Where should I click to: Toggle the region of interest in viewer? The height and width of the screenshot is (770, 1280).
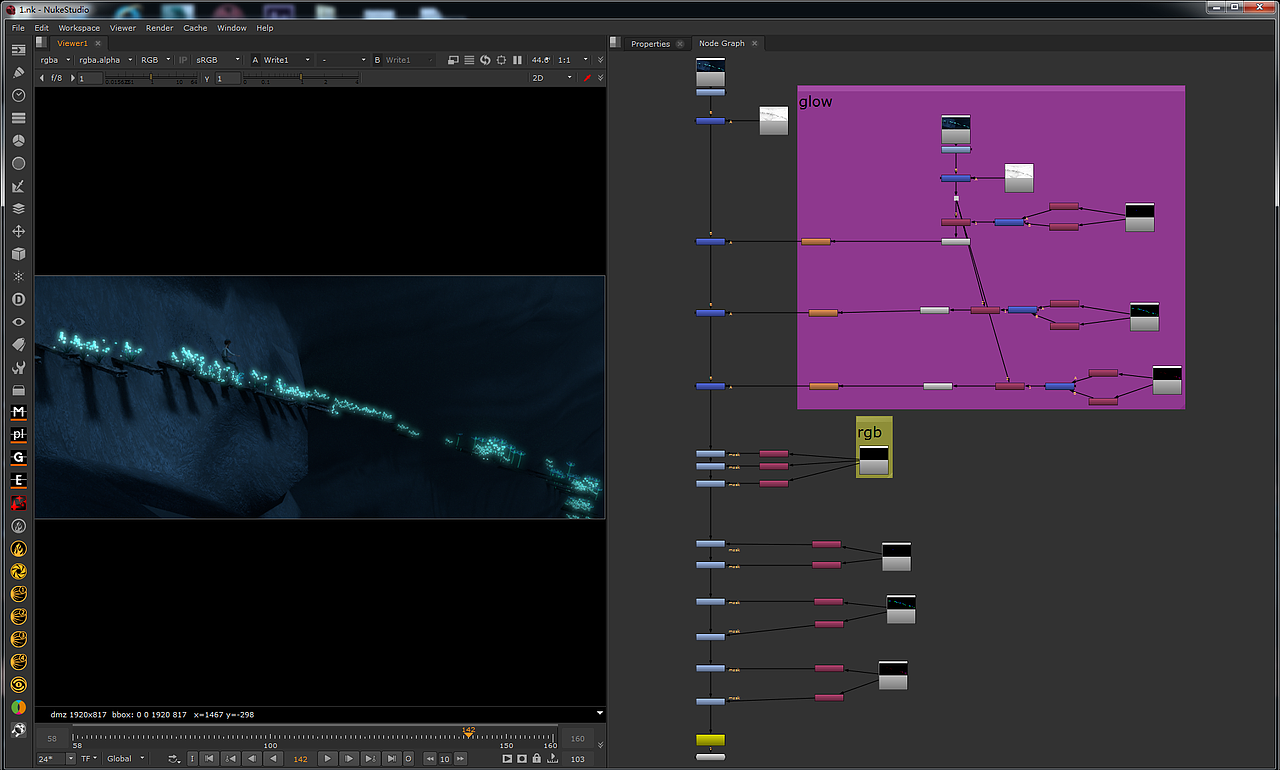[502, 60]
